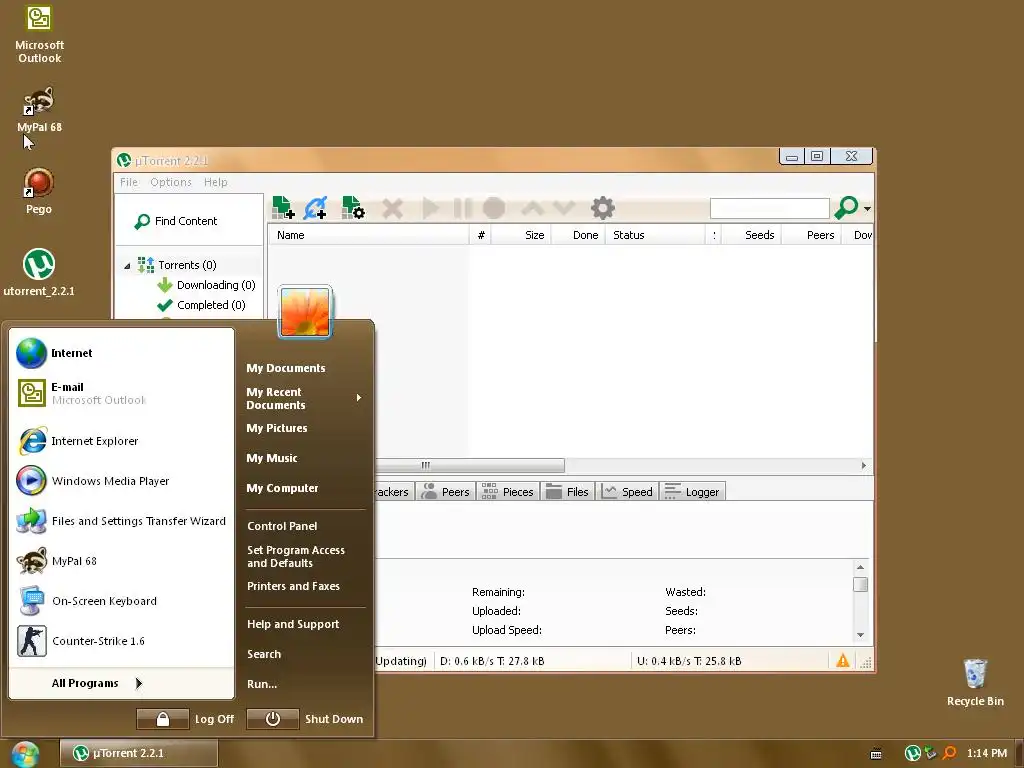Sort by the Name column header
The width and height of the screenshot is (1024, 768).
pos(368,235)
